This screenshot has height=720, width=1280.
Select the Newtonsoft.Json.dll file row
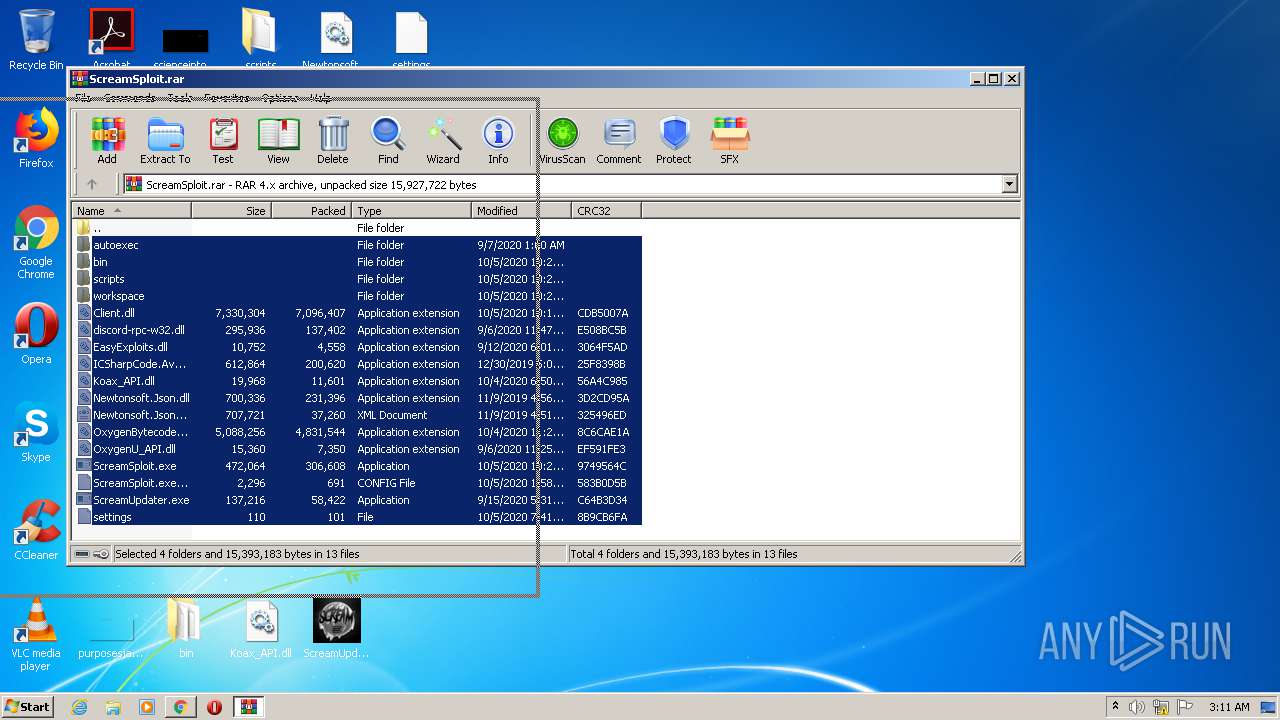click(357, 398)
